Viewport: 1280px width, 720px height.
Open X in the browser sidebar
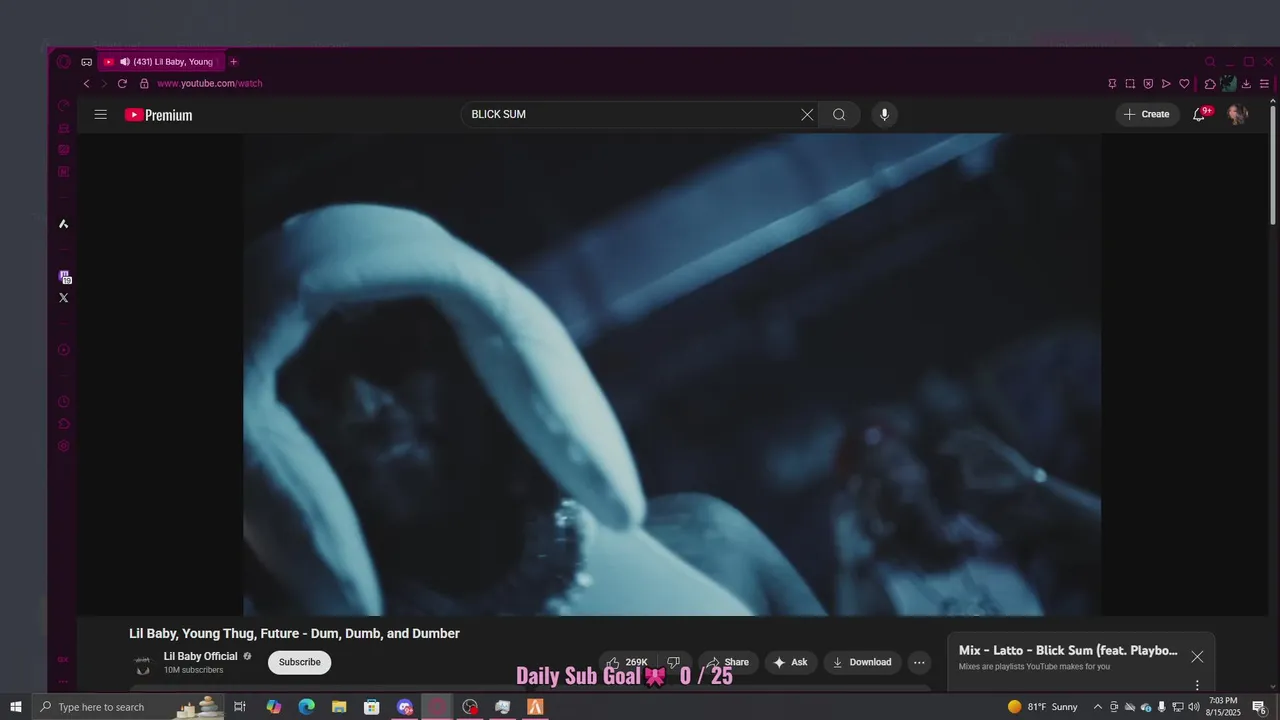pyautogui.click(x=64, y=298)
